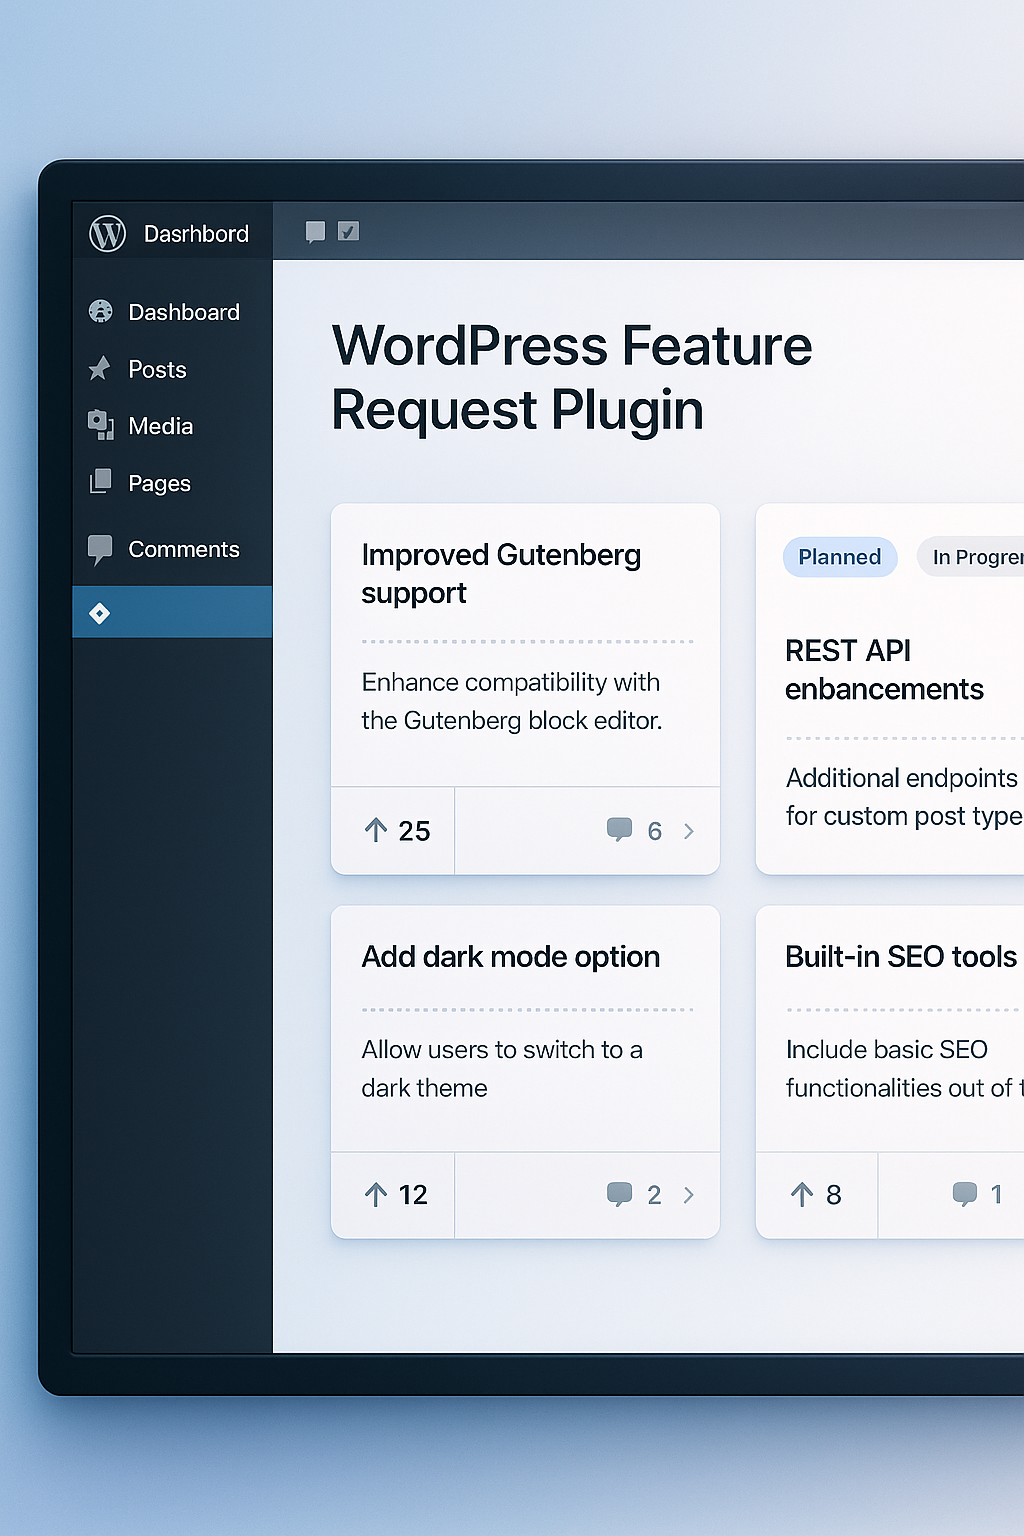The height and width of the screenshot is (1536, 1024).
Task: Comment icon on Improved Gutenberg support card
Action: click(x=619, y=829)
